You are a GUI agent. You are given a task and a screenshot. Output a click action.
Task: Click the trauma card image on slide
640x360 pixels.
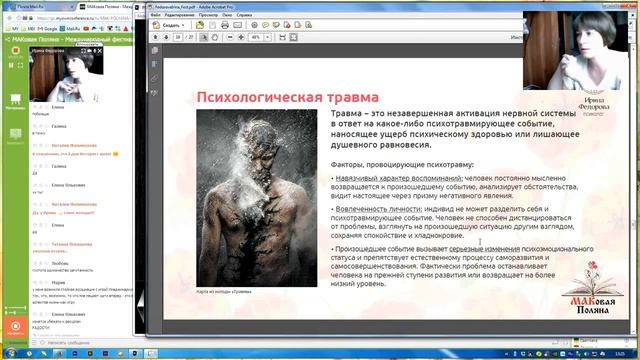pos(257,198)
